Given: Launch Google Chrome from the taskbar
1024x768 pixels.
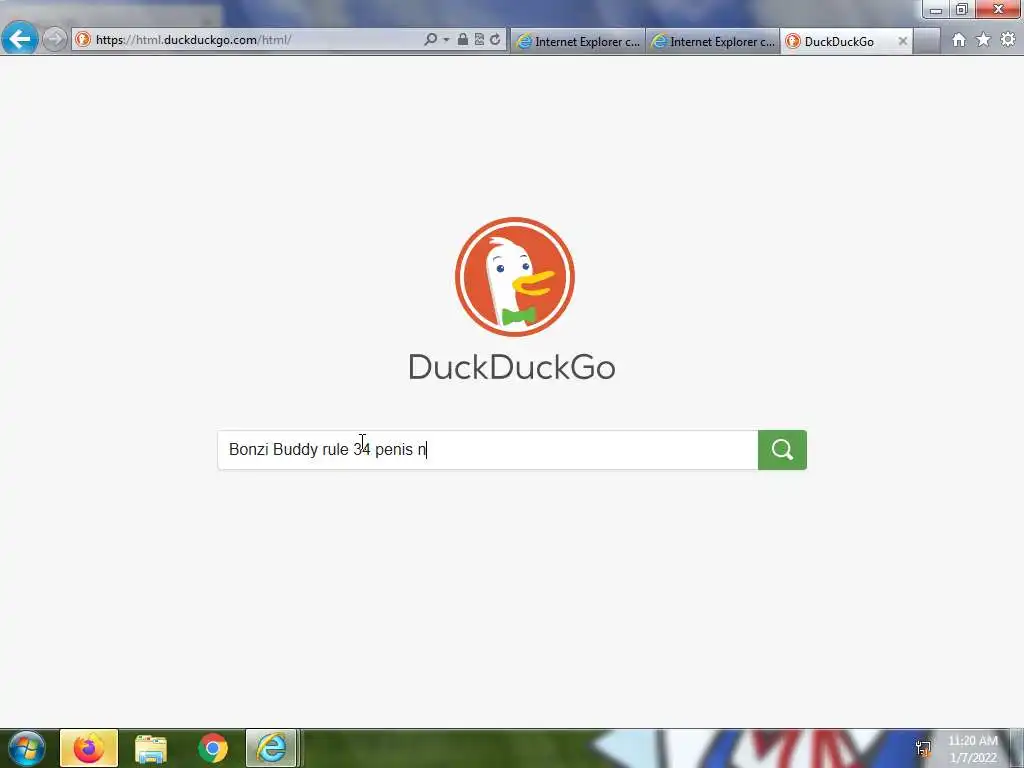Looking at the screenshot, I should click(213, 748).
